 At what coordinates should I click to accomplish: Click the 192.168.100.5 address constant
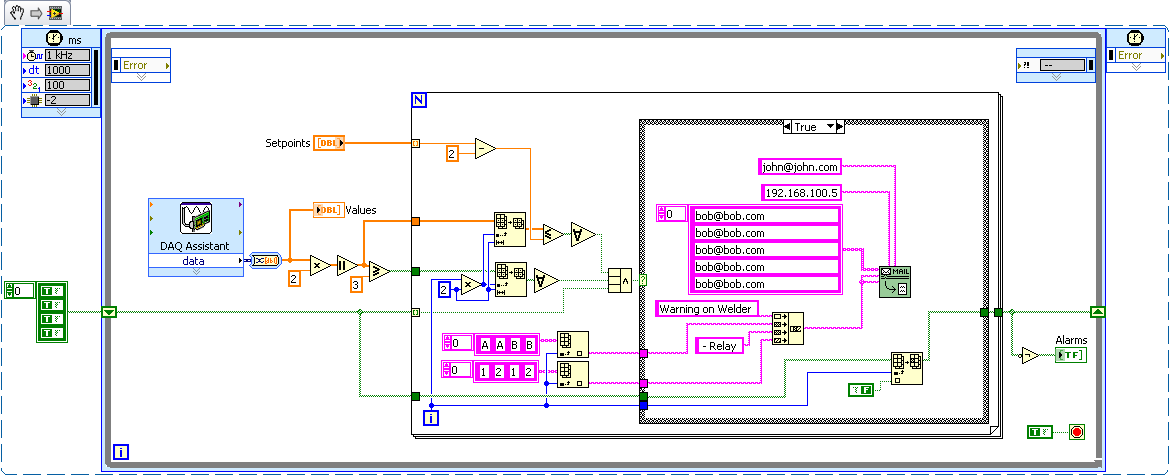point(801,192)
